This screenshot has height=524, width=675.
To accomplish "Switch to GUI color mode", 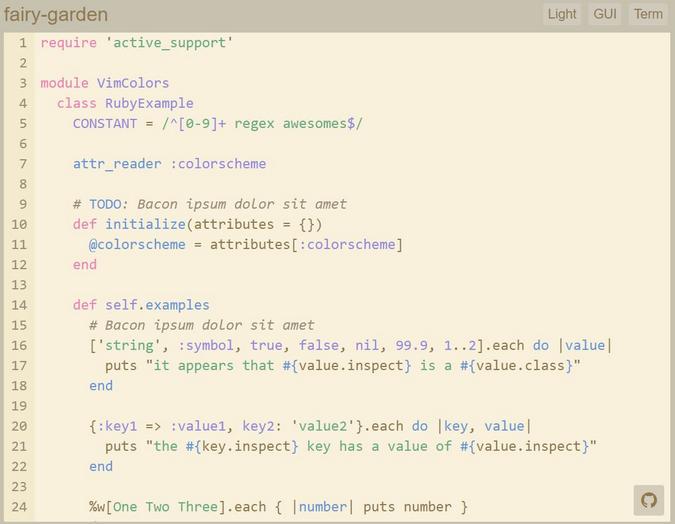I will [x=605, y=14].
